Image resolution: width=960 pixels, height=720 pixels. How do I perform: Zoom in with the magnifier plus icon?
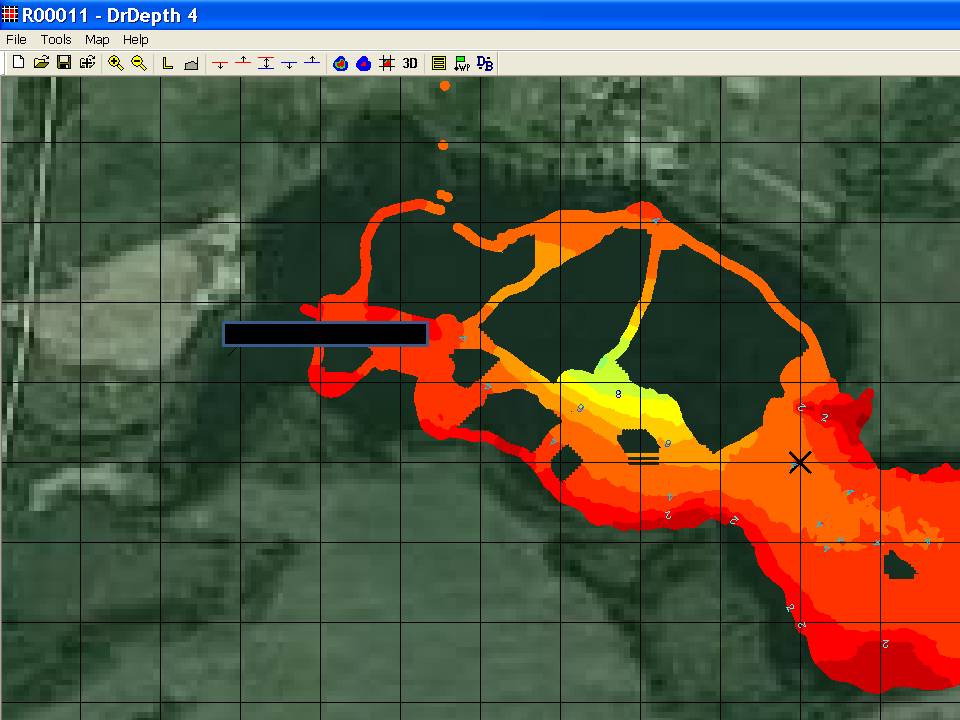point(116,63)
